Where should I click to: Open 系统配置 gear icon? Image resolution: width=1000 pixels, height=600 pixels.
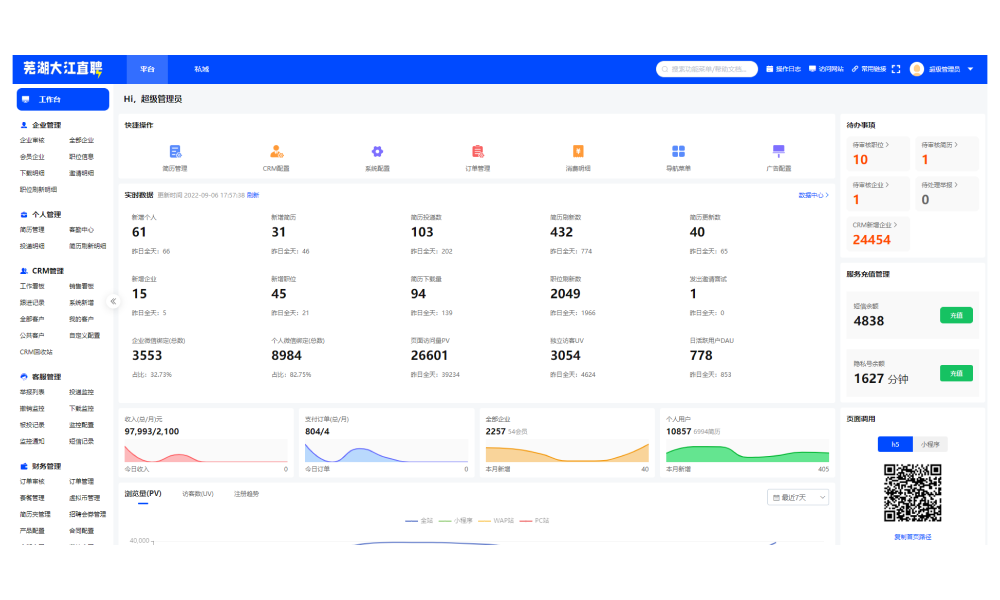coord(377,152)
